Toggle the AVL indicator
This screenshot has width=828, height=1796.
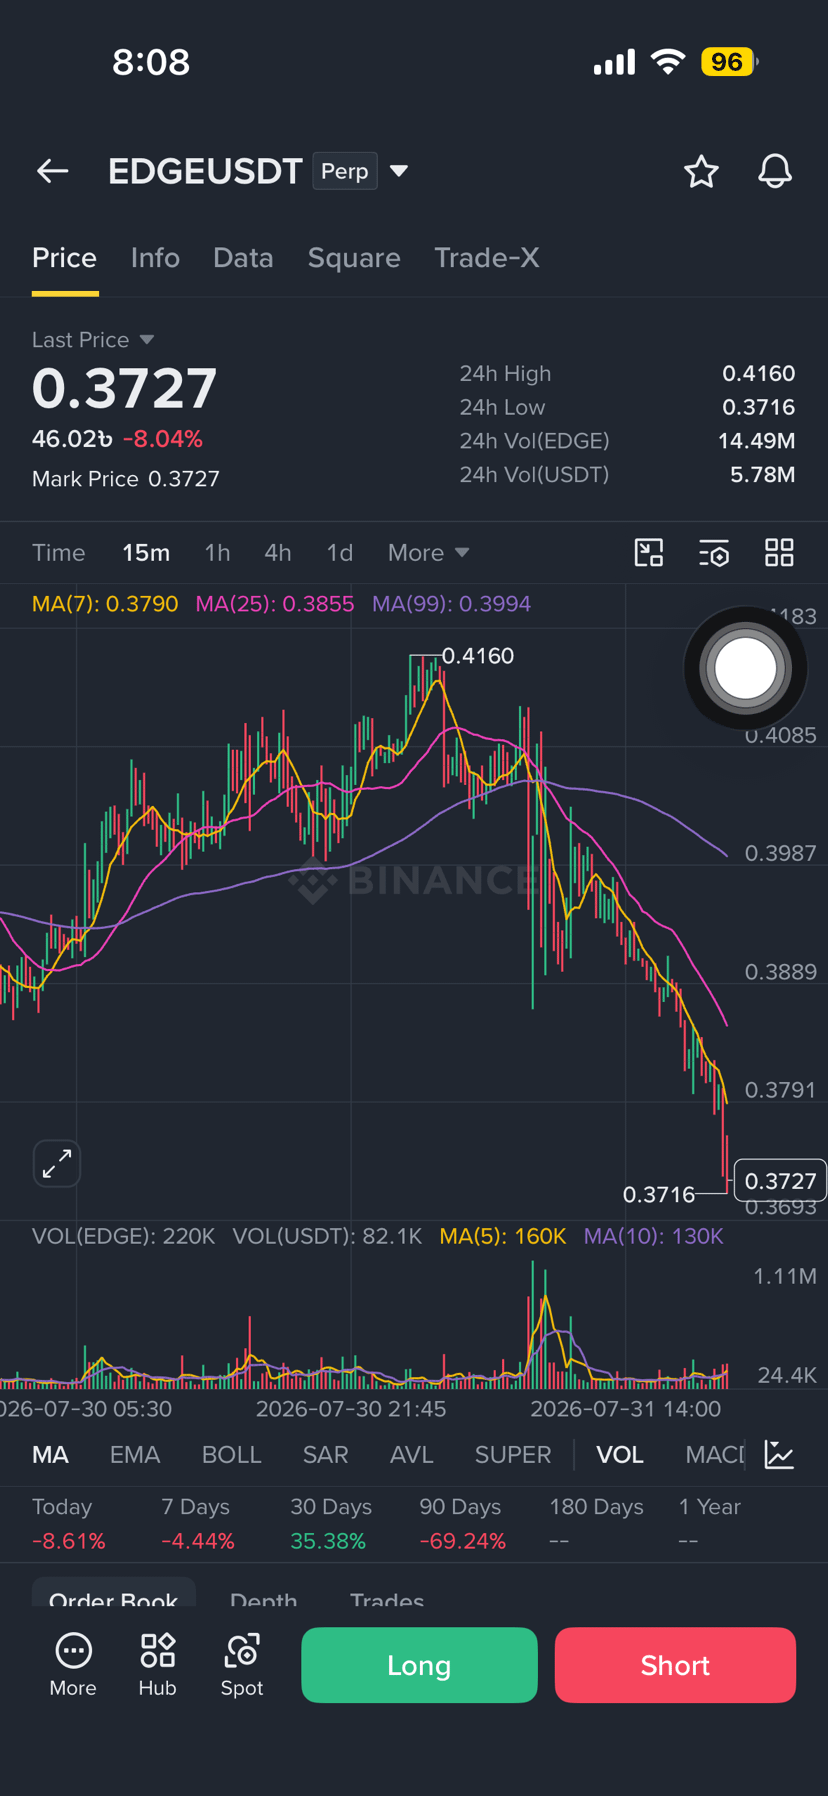[x=412, y=1455]
